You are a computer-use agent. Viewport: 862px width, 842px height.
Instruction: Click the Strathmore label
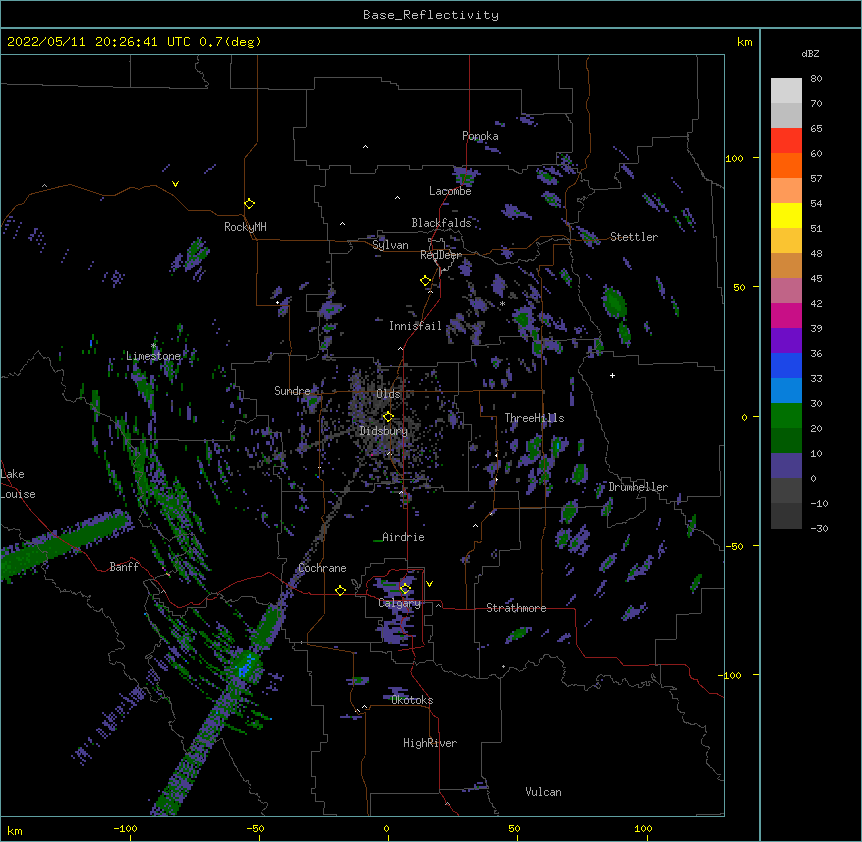tap(516, 608)
